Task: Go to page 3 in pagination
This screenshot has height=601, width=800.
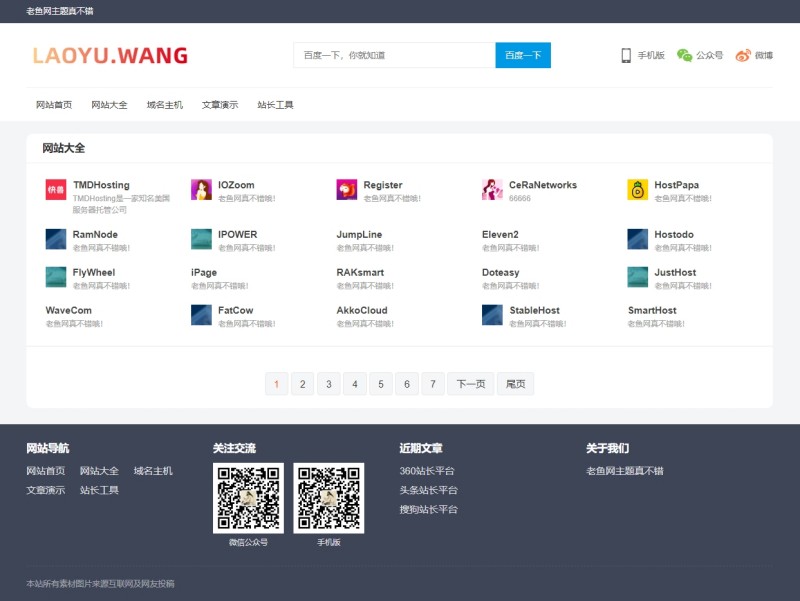Action: (x=328, y=384)
